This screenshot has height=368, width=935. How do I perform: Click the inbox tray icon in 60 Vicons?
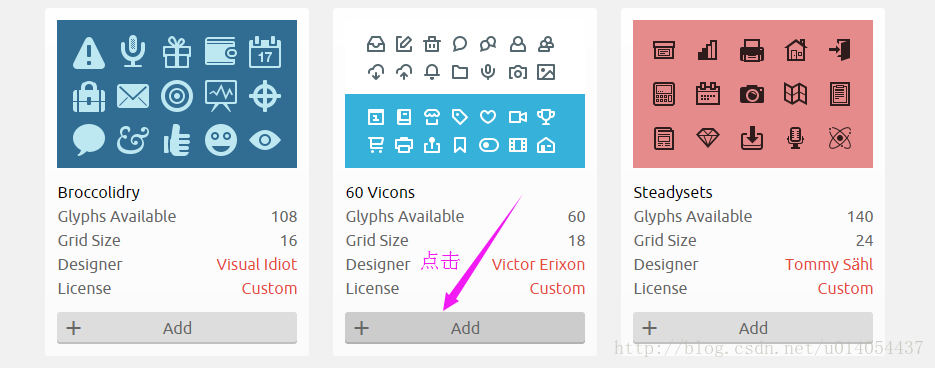pos(376,44)
